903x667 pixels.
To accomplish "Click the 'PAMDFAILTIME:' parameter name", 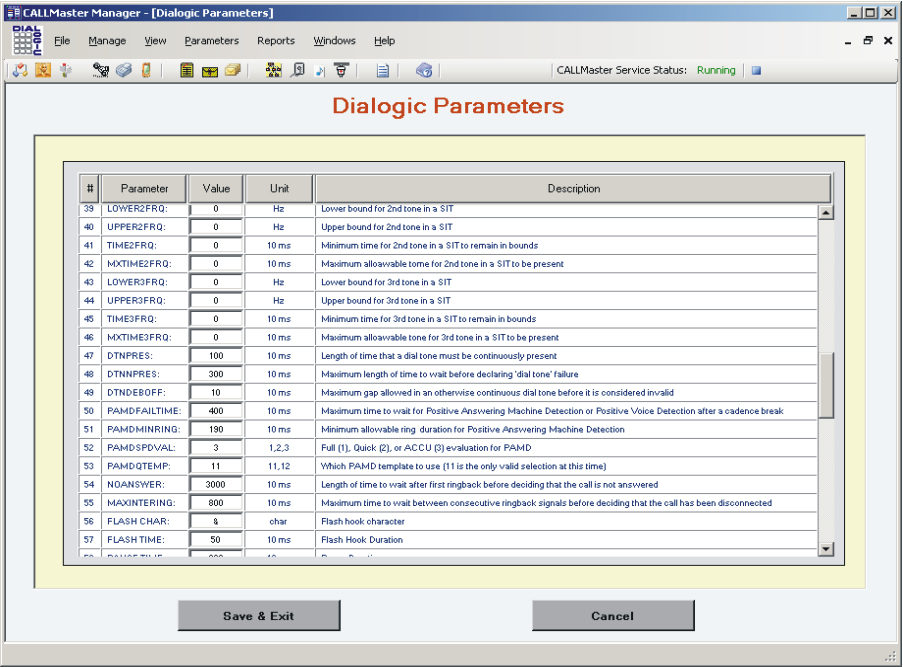I will [x=144, y=411].
